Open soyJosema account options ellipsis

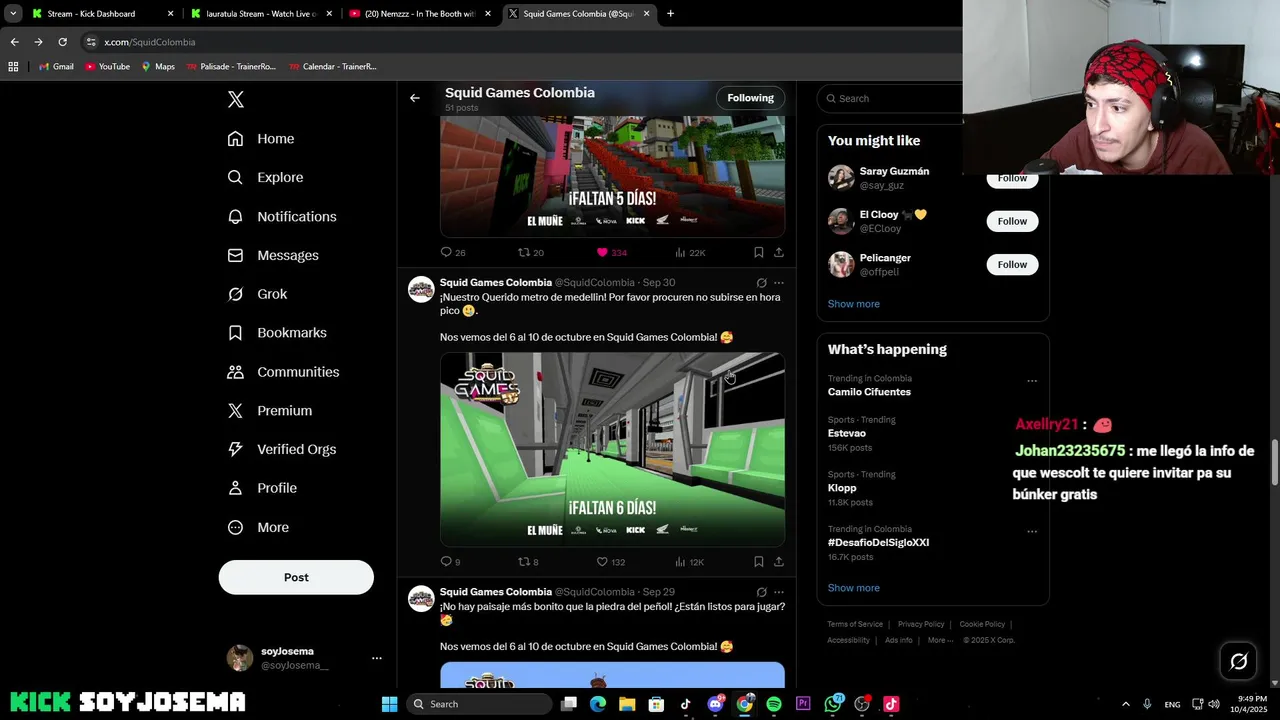tap(377, 658)
